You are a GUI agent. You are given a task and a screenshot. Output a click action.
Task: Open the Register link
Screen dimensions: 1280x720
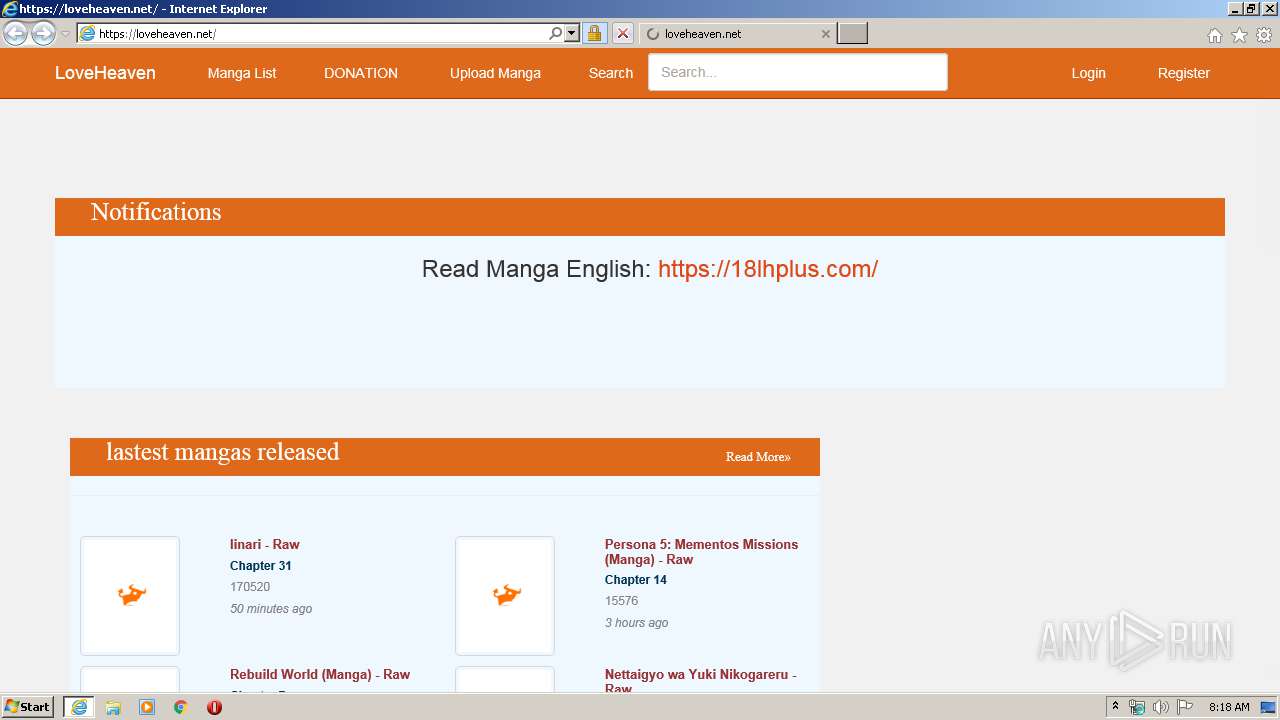point(1184,73)
